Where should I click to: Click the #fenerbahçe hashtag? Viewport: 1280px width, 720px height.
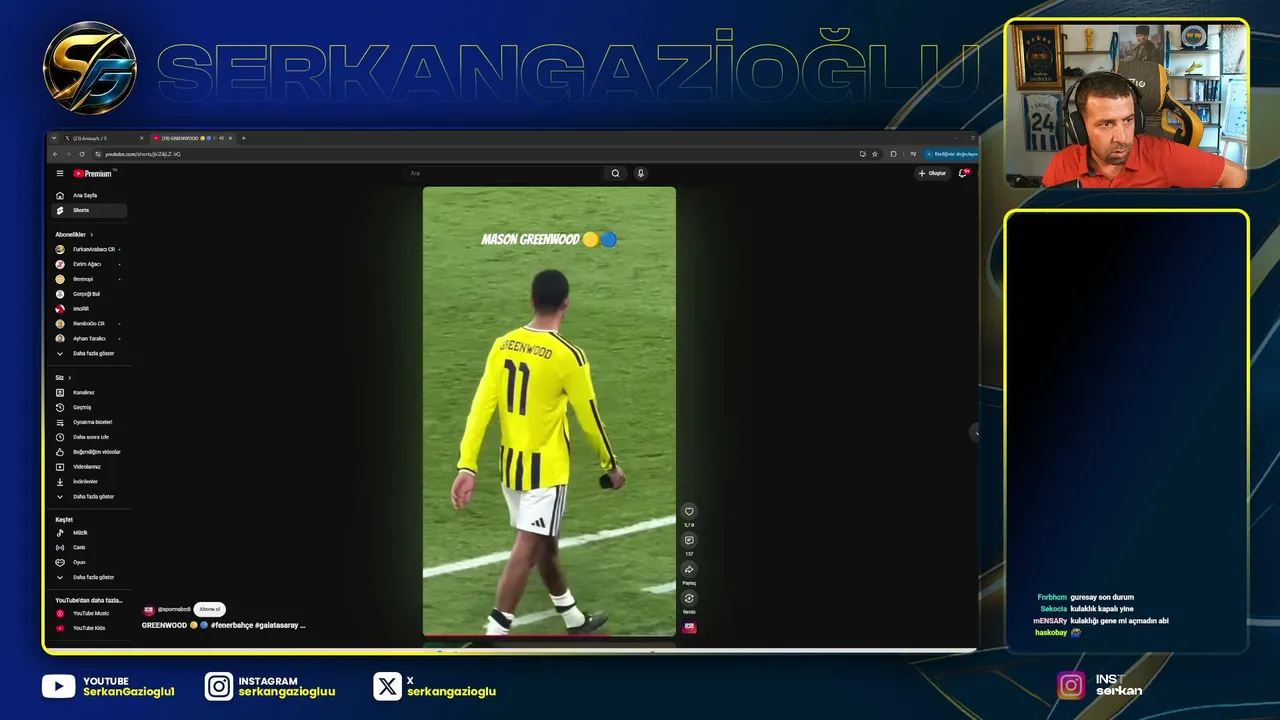(232, 625)
